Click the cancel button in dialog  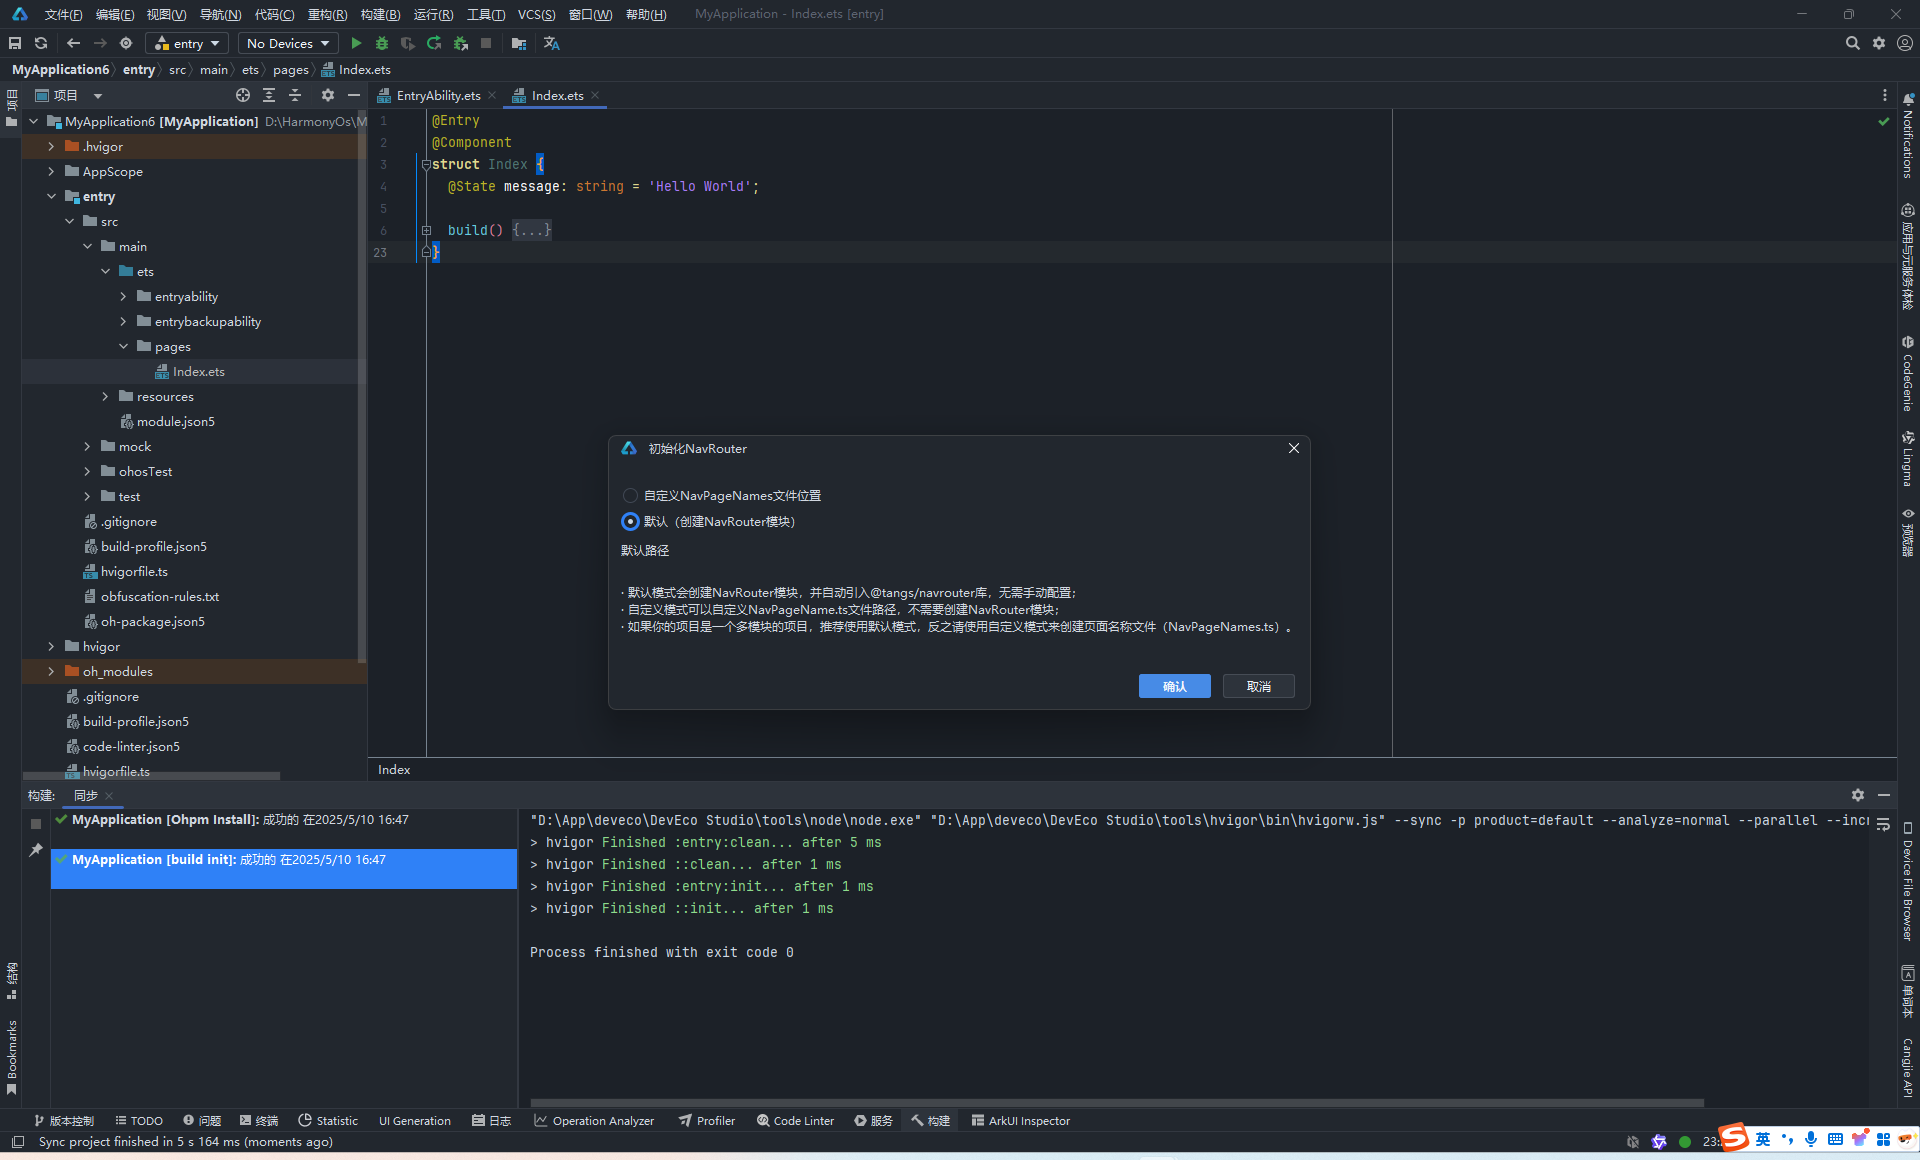pos(1258,686)
